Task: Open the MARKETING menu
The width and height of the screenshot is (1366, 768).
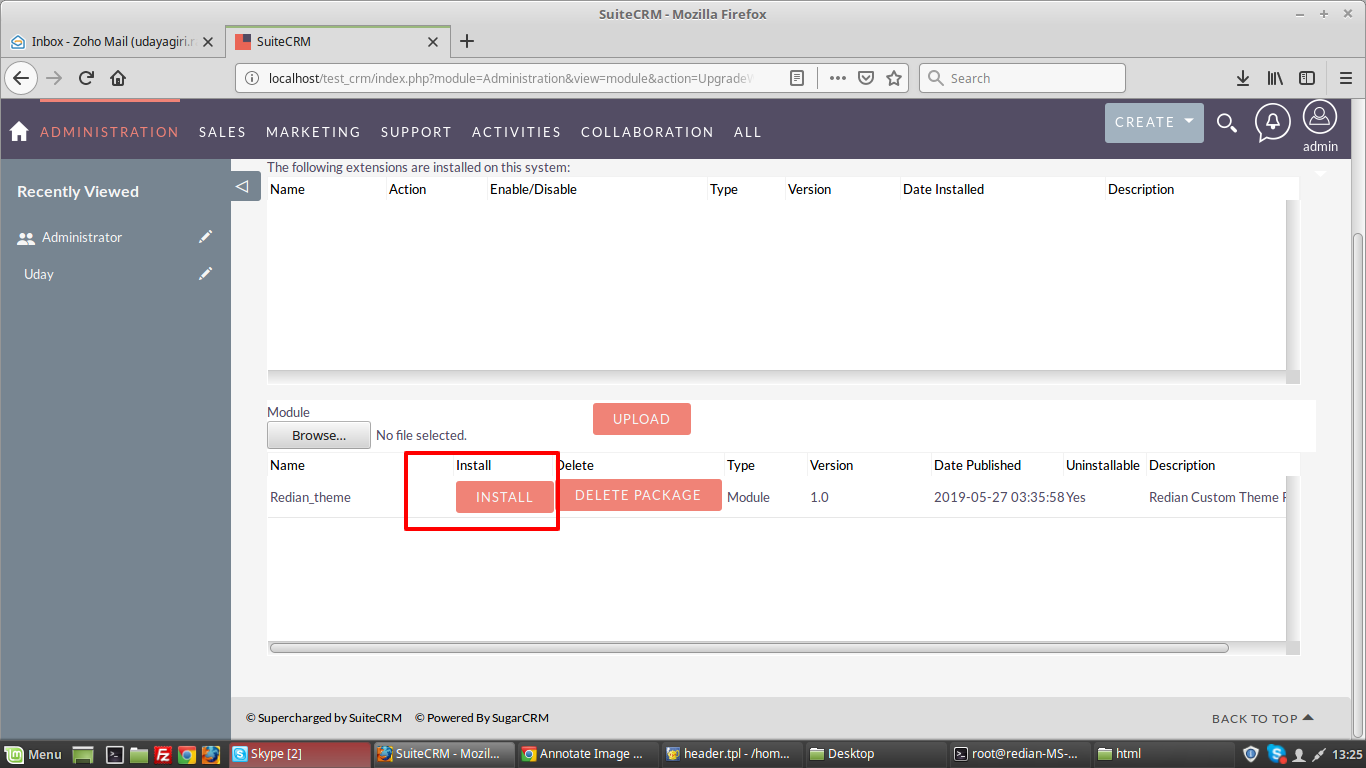Action: pyautogui.click(x=313, y=132)
